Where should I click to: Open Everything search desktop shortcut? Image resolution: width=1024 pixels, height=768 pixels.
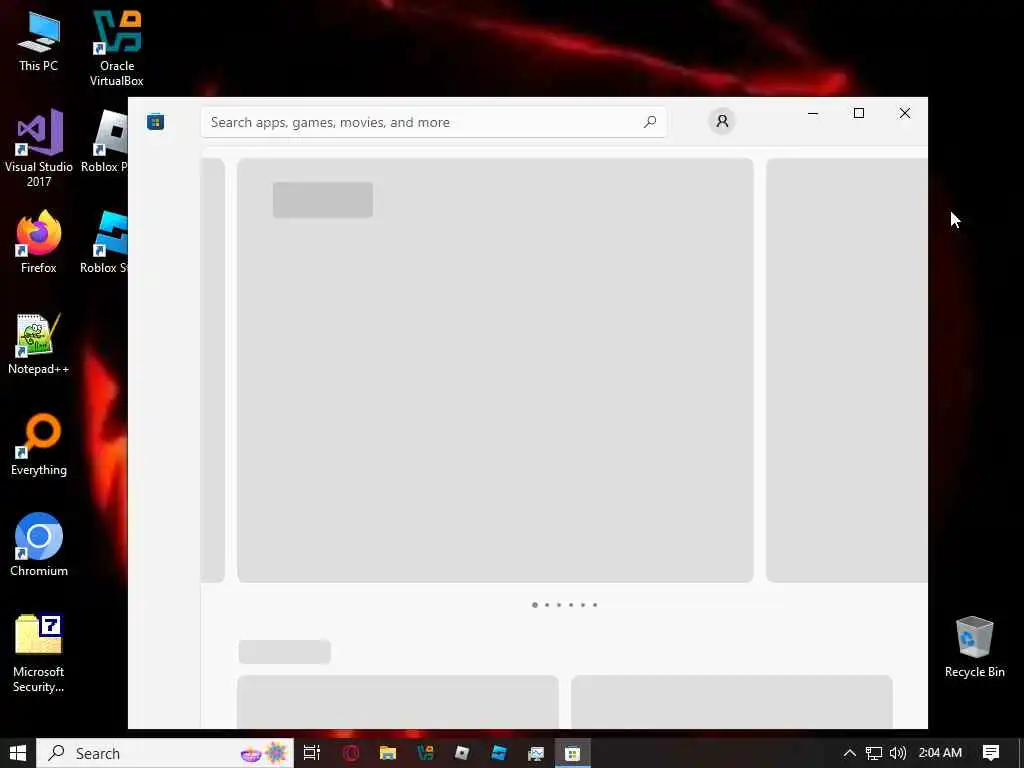[x=39, y=445]
